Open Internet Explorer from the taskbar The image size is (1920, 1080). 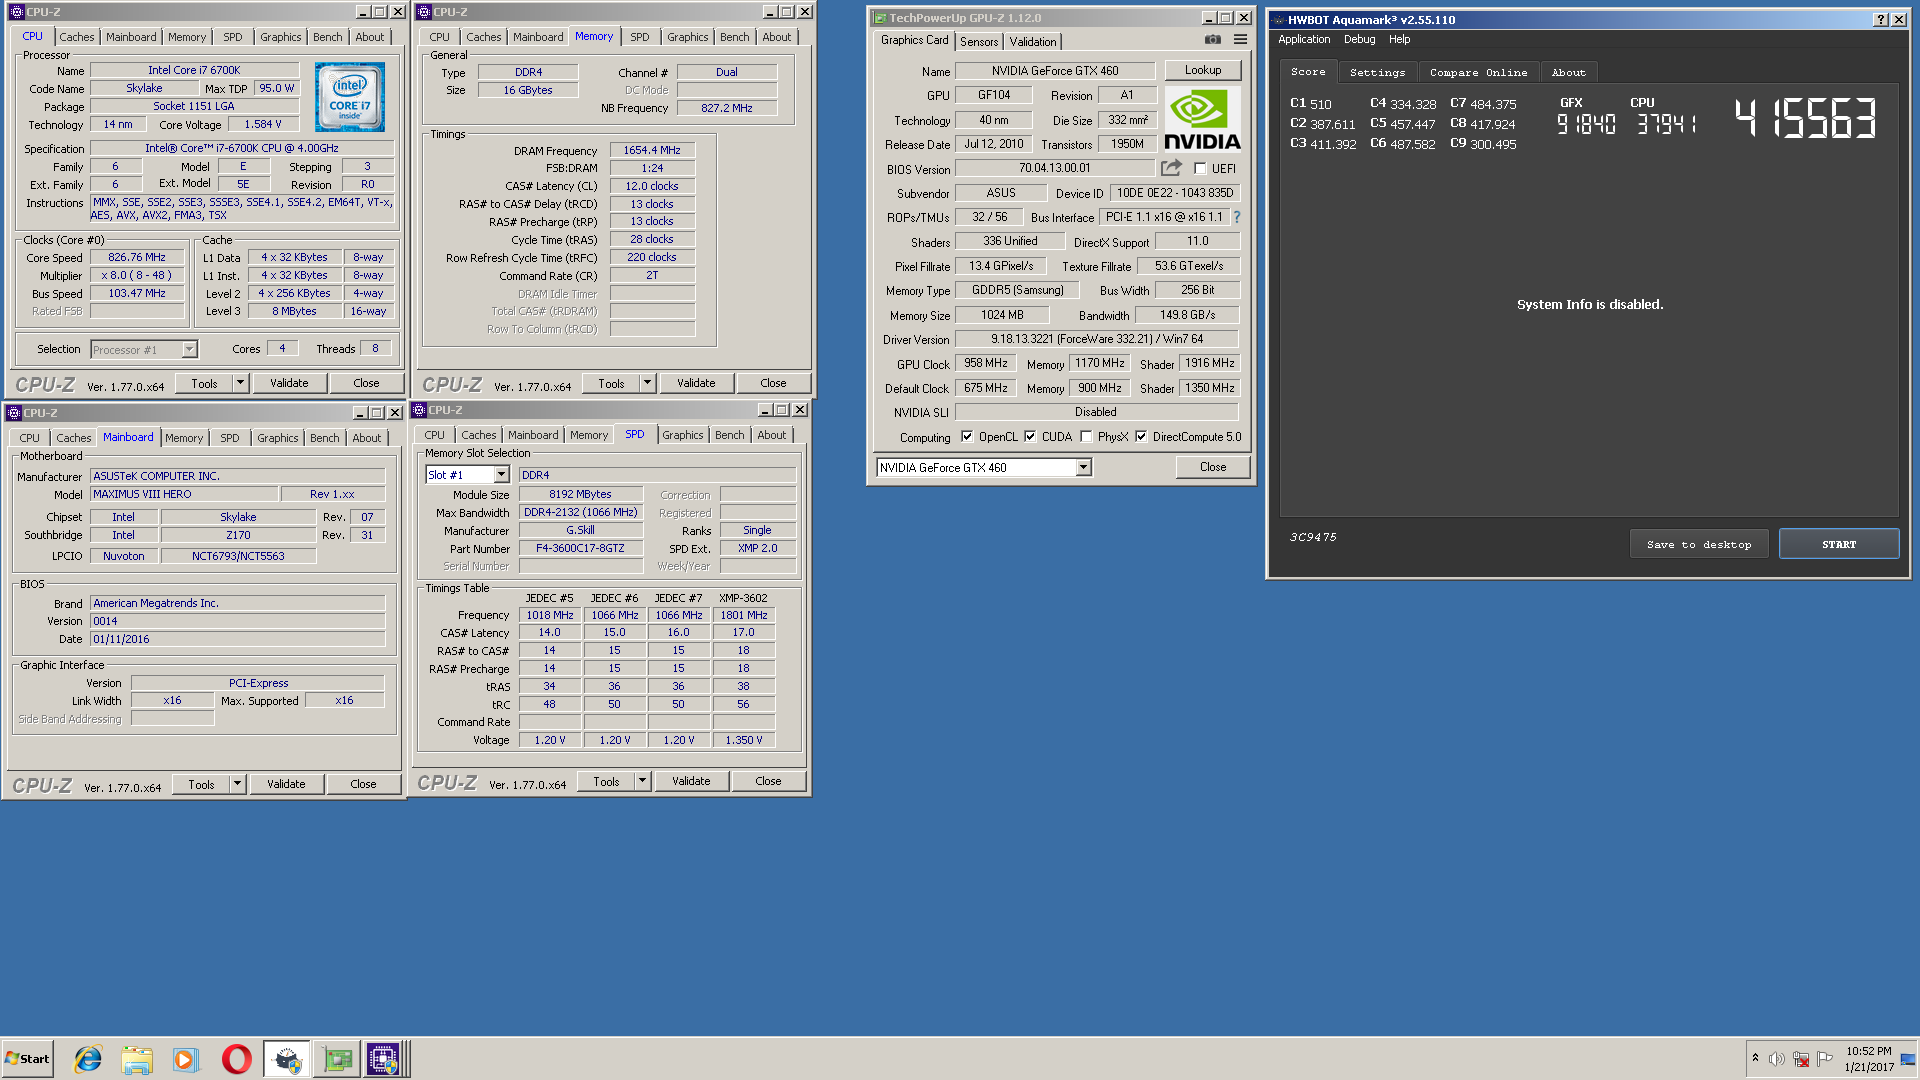click(88, 1059)
